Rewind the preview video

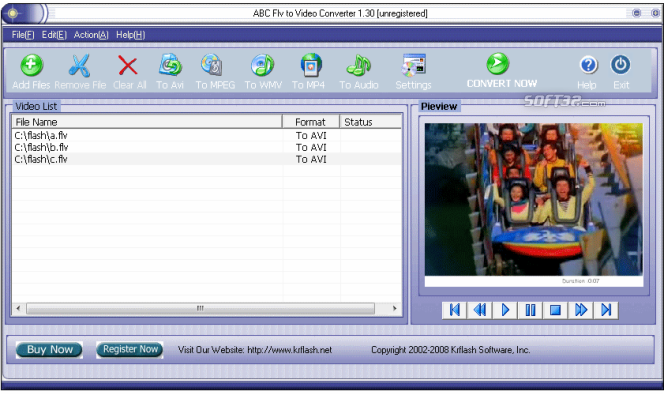pyautogui.click(x=480, y=310)
